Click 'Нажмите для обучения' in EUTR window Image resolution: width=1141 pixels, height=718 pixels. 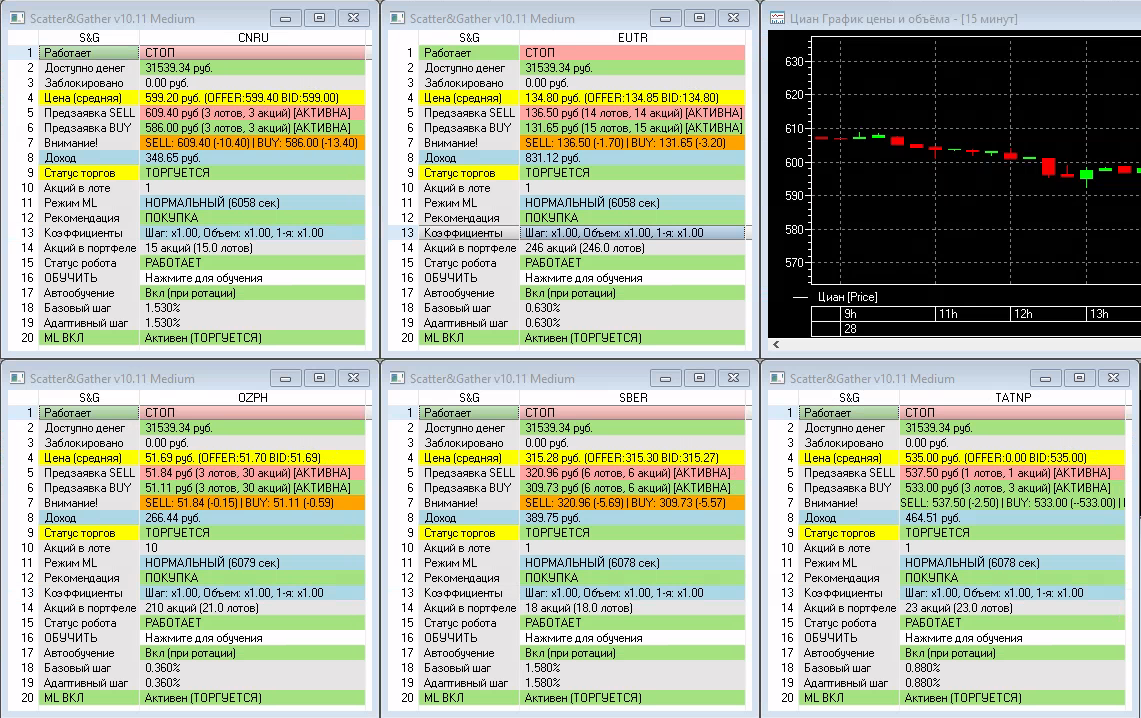[x=632, y=278]
